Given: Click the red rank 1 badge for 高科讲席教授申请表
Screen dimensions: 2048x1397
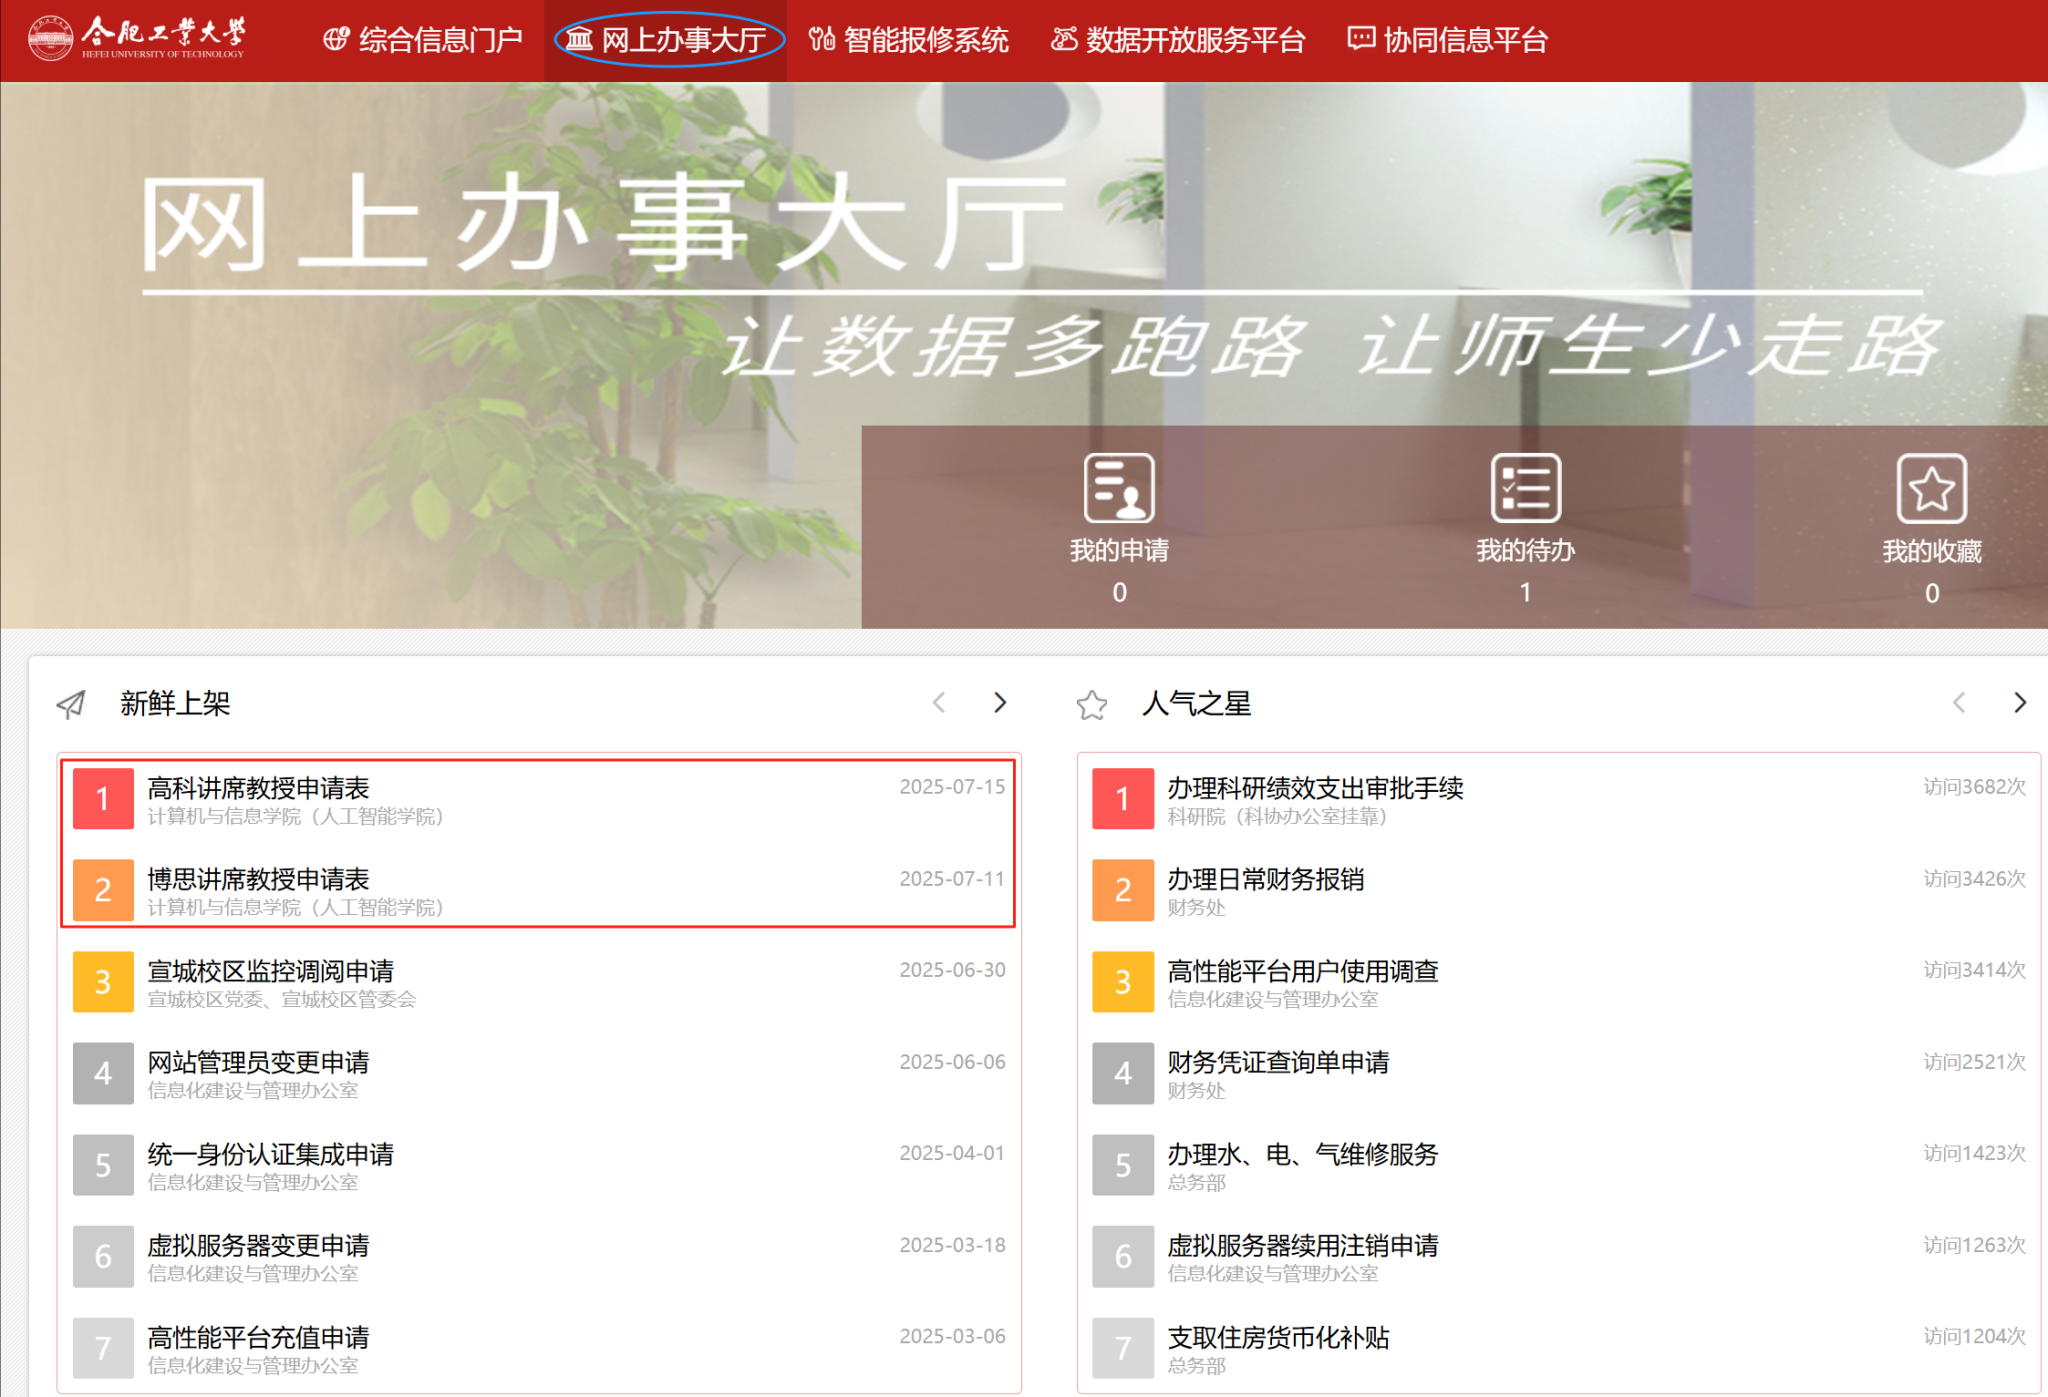Looking at the screenshot, I should [x=103, y=799].
